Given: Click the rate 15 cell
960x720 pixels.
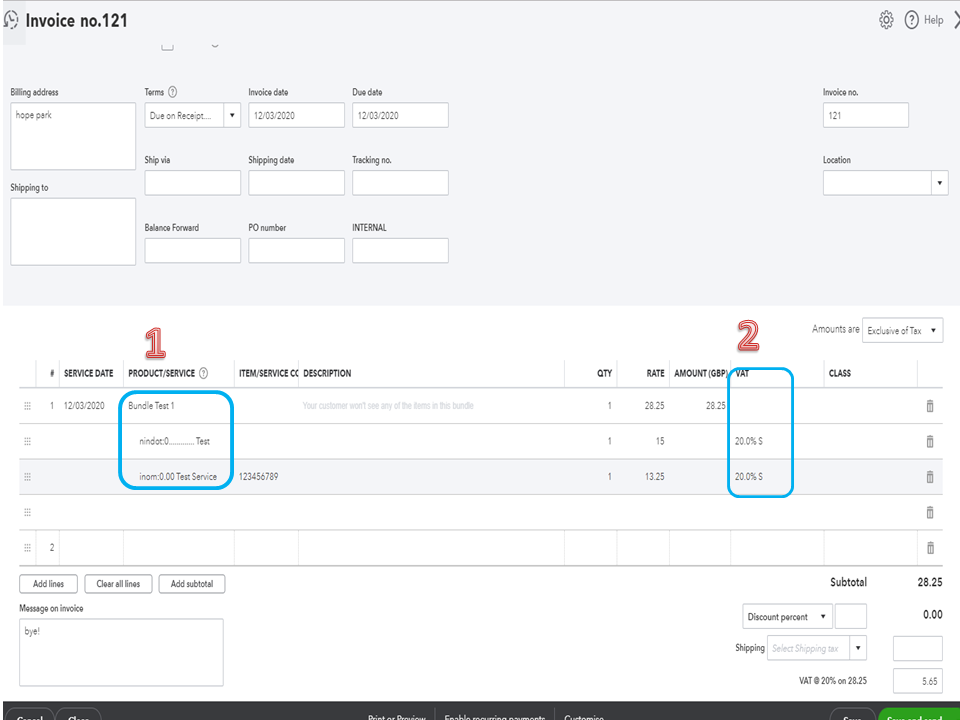Looking at the screenshot, I should [643, 441].
